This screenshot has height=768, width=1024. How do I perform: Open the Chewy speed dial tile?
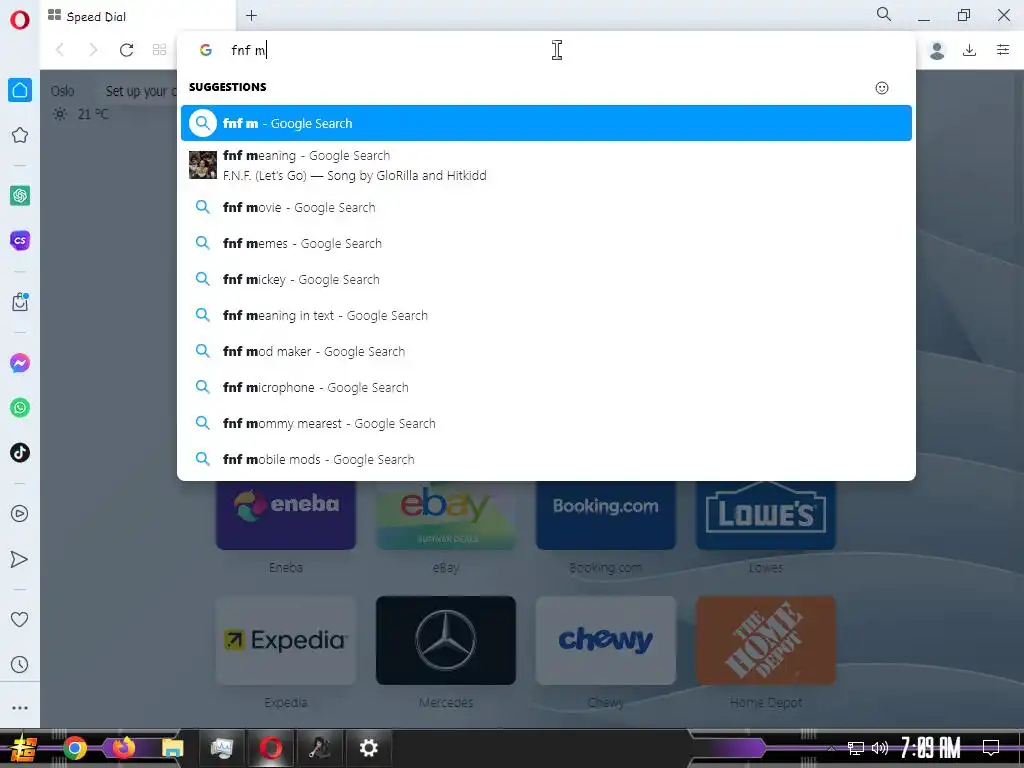(605, 640)
